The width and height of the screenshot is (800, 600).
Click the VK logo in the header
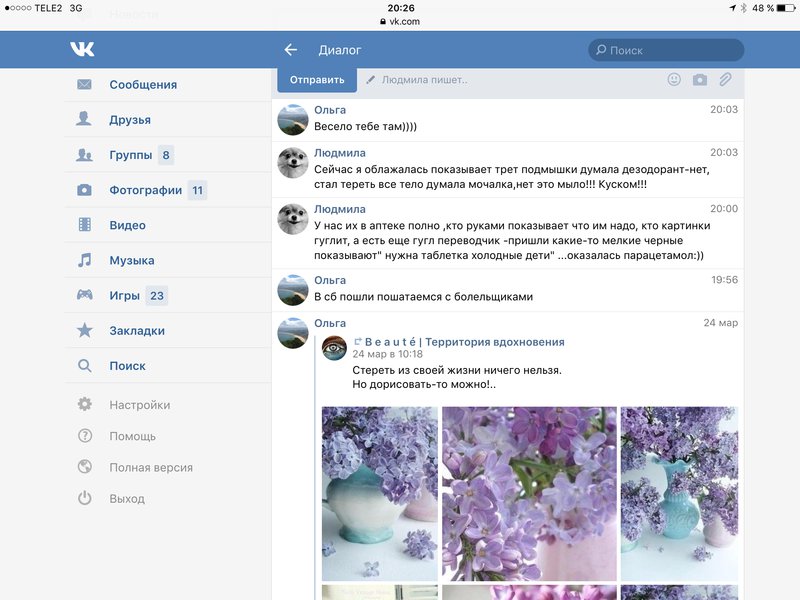click(82, 49)
